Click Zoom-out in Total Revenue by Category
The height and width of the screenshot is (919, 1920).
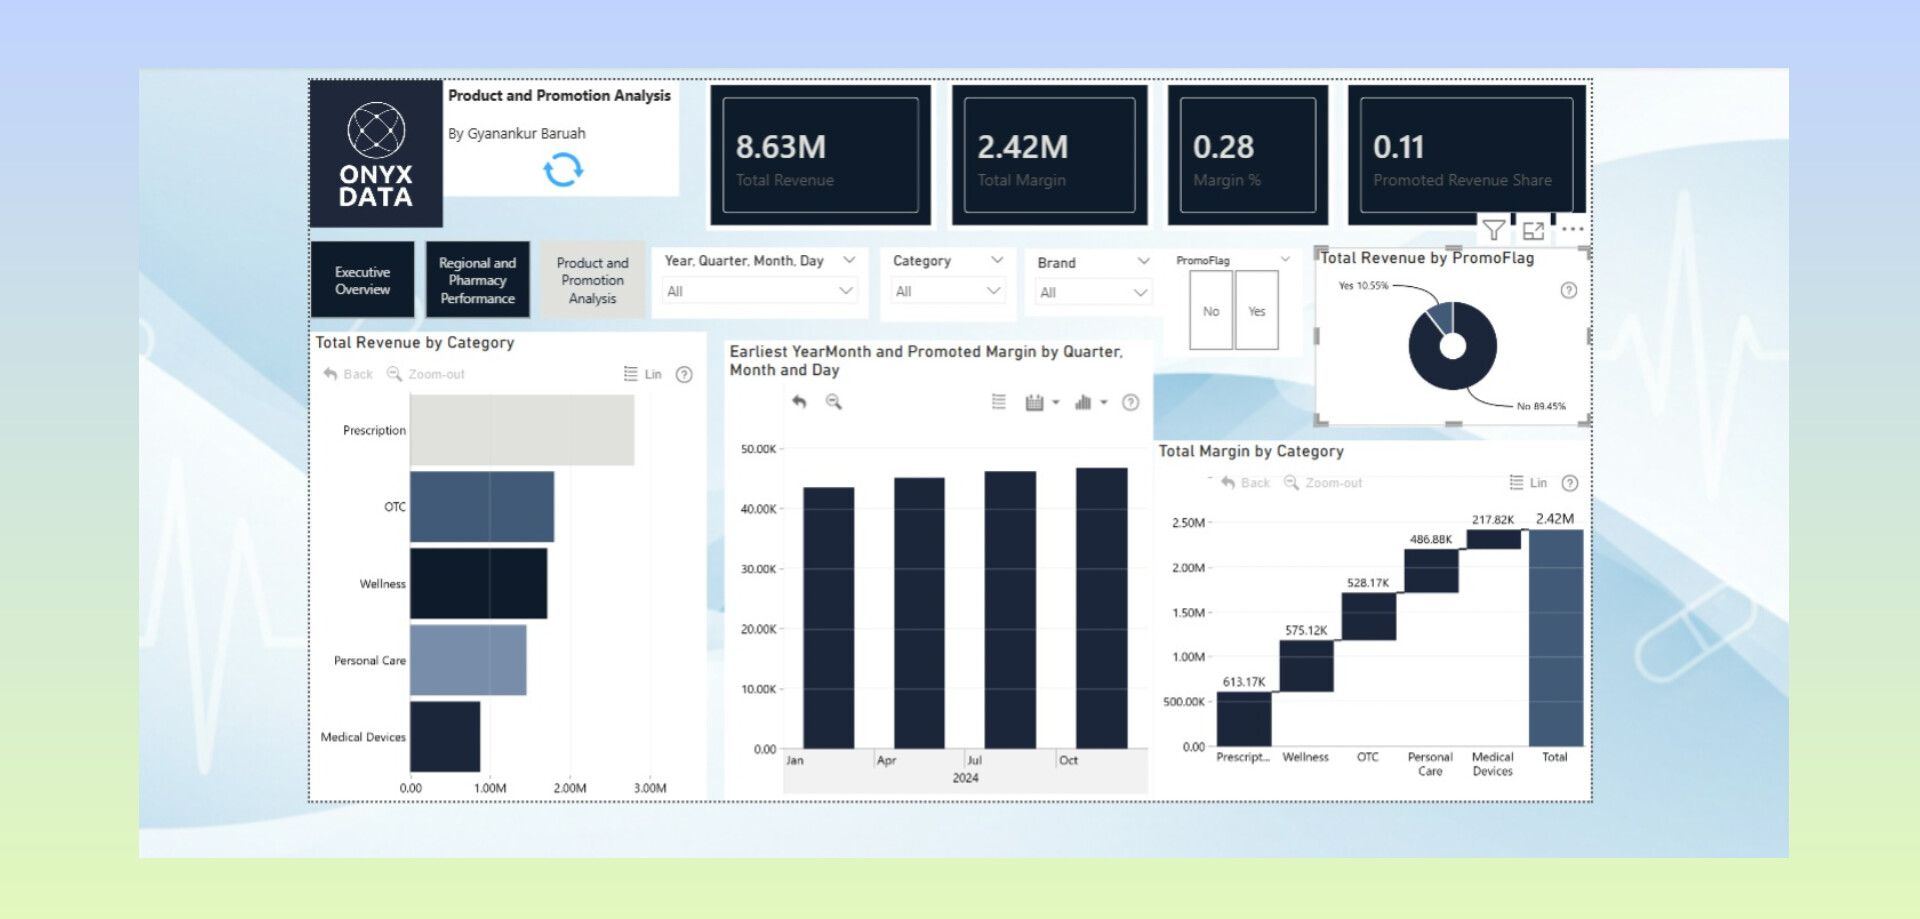pyautogui.click(x=426, y=374)
